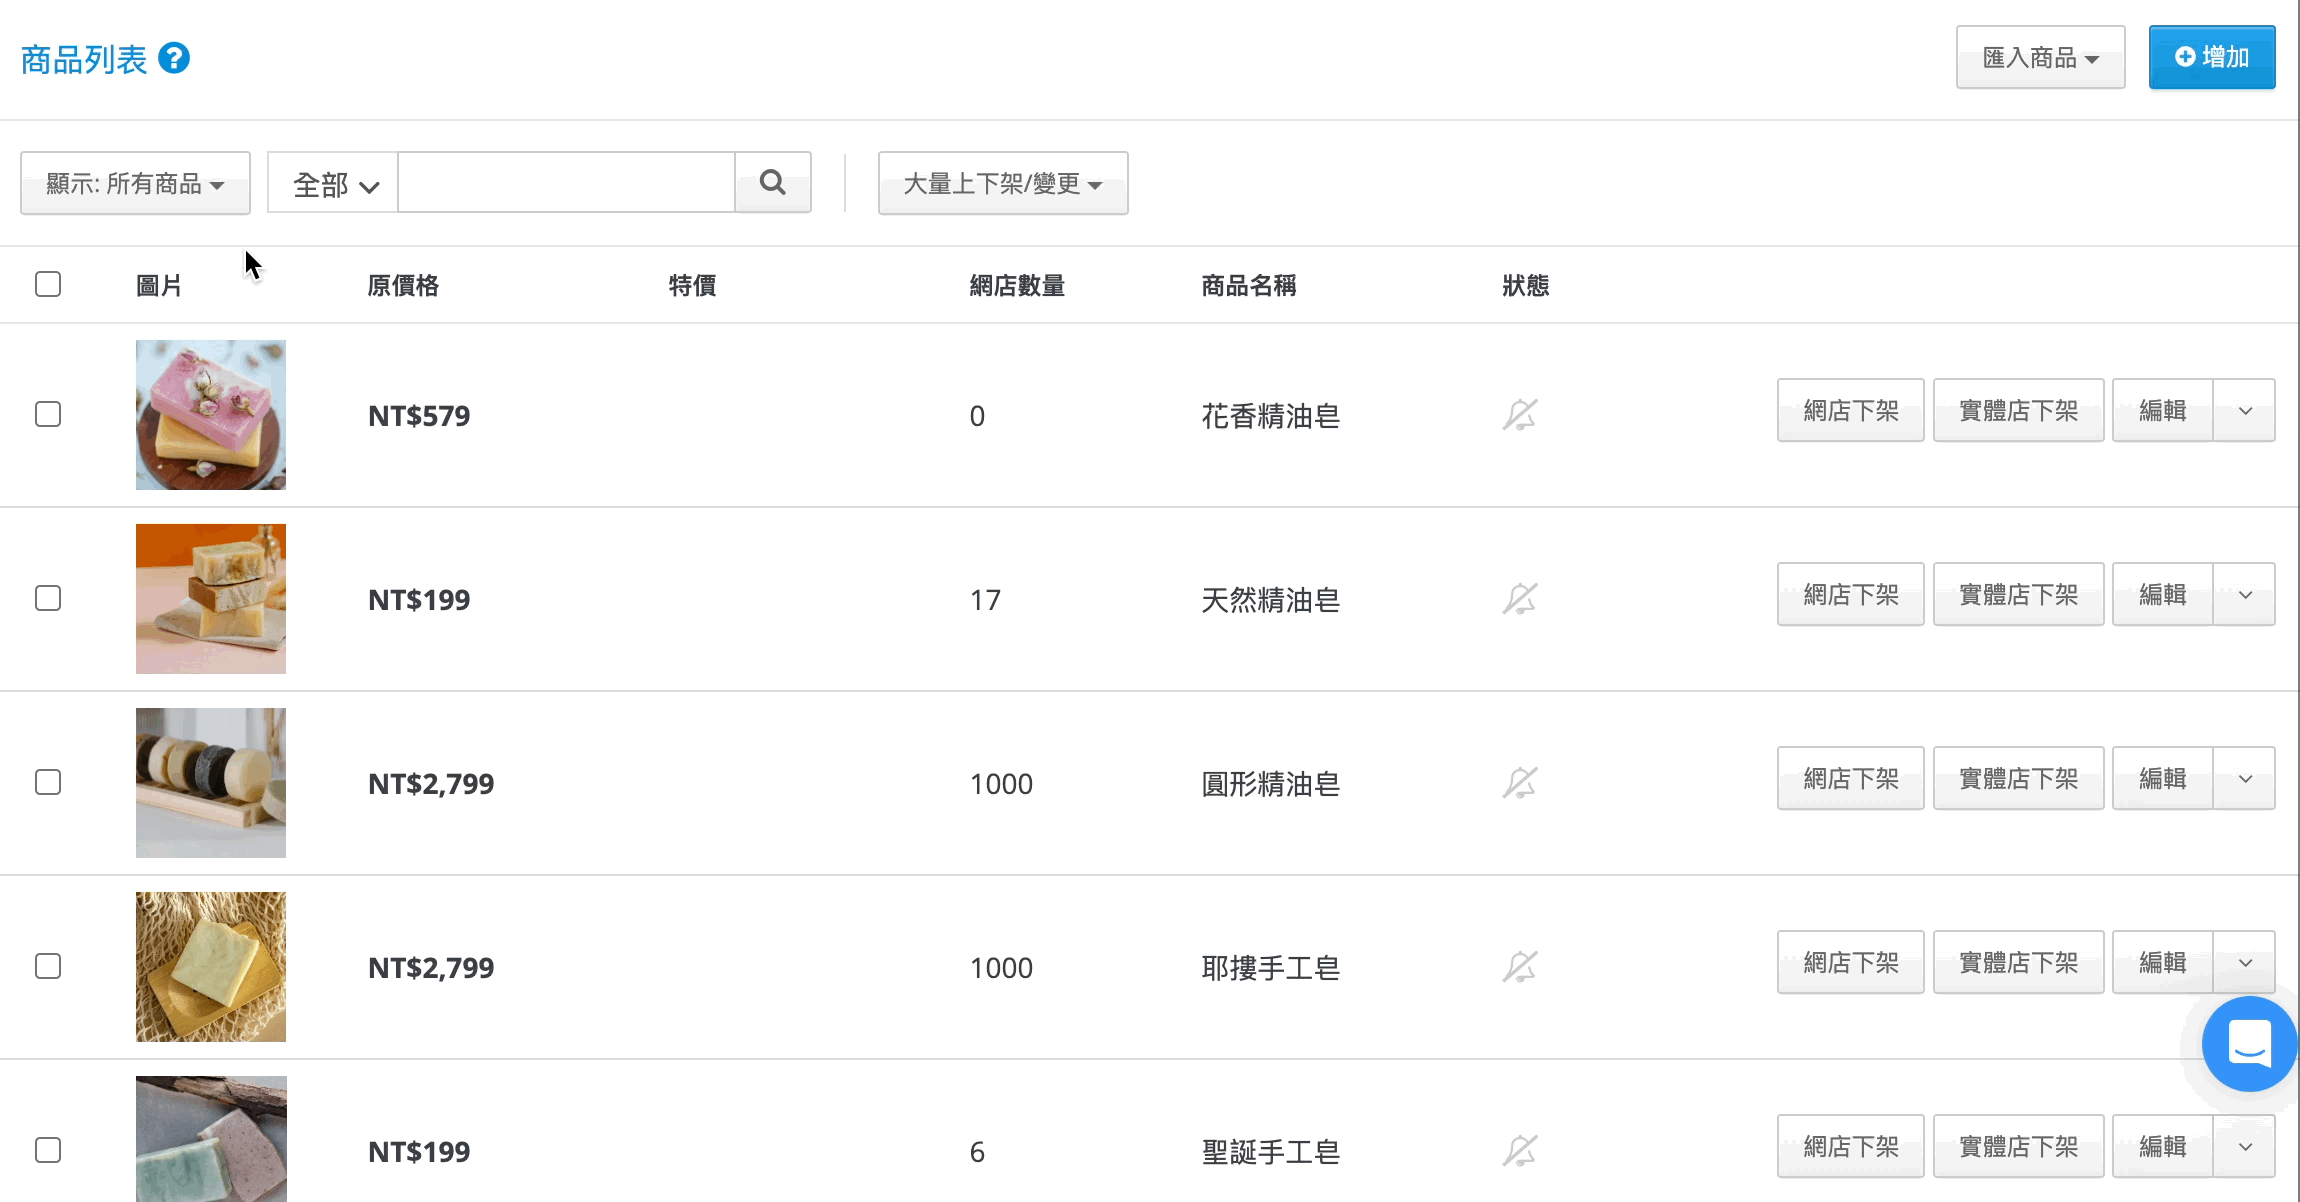Open the 天然精油皂 stacked soap thumbnail
Screen dimensions: 2300x1202
point(211,598)
